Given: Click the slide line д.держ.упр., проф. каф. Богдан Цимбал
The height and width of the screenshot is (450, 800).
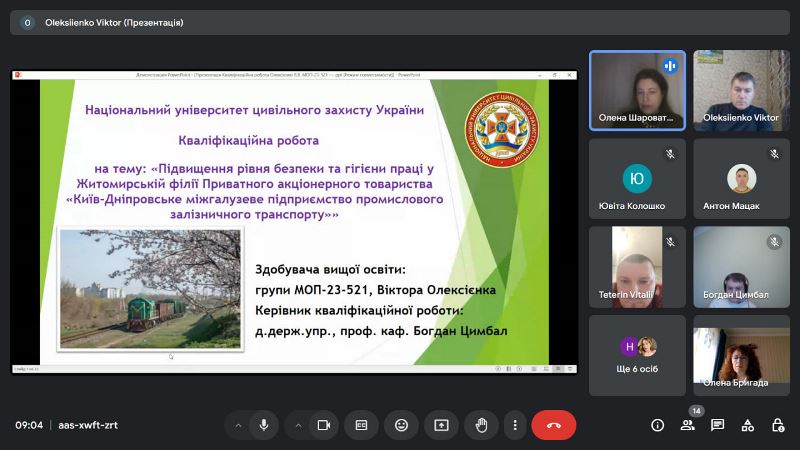Looking at the screenshot, I should point(381,331).
